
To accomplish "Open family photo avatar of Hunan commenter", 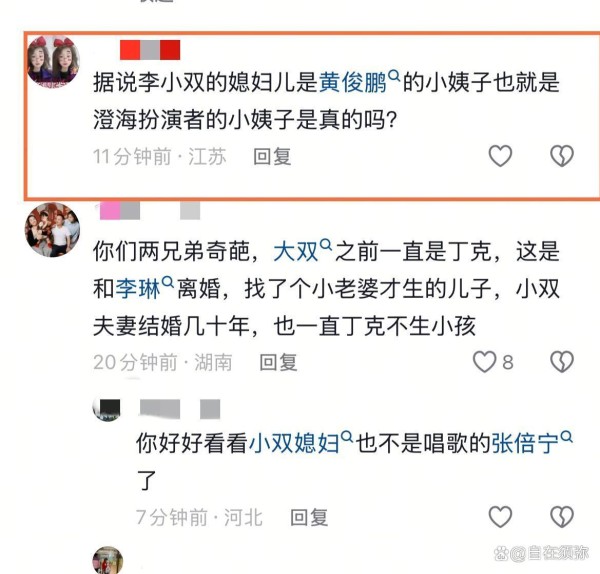I will pyautogui.click(x=52, y=230).
